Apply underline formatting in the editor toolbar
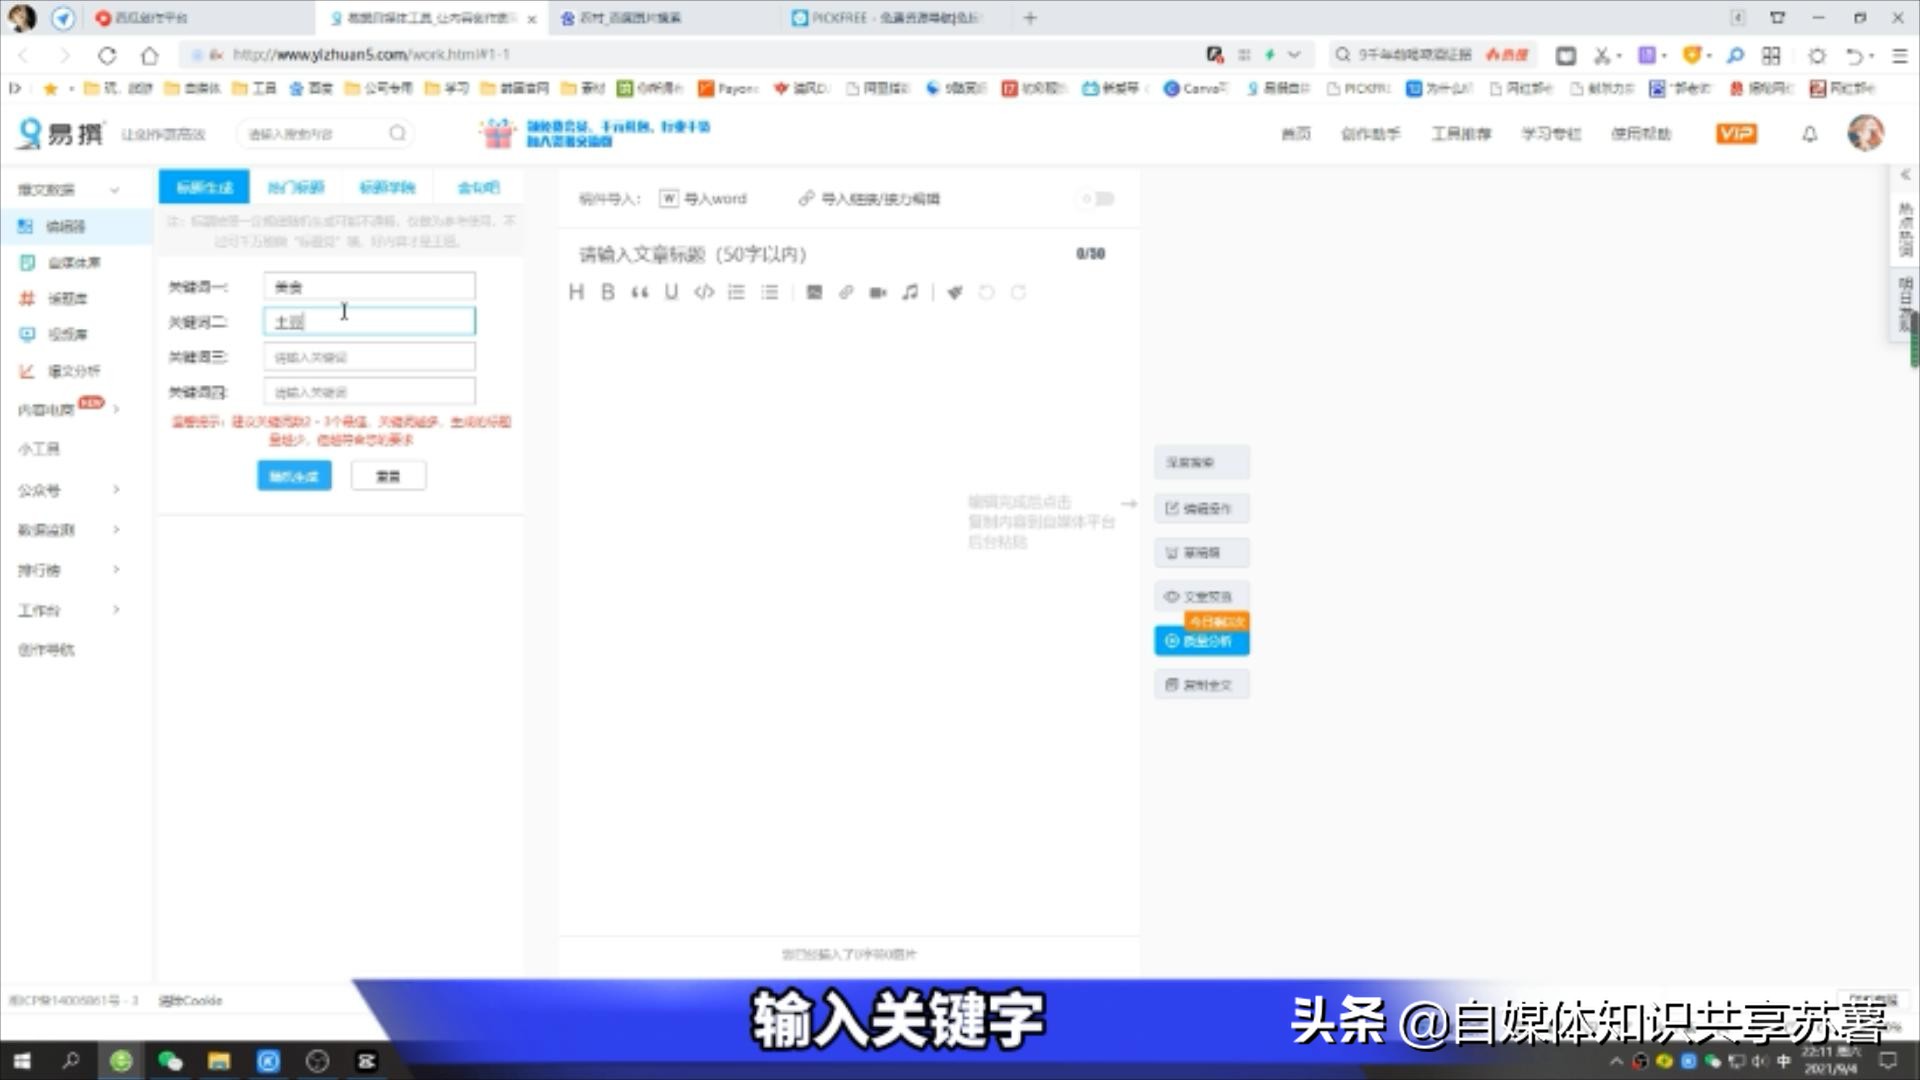1920x1080 pixels. pos(671,292)
